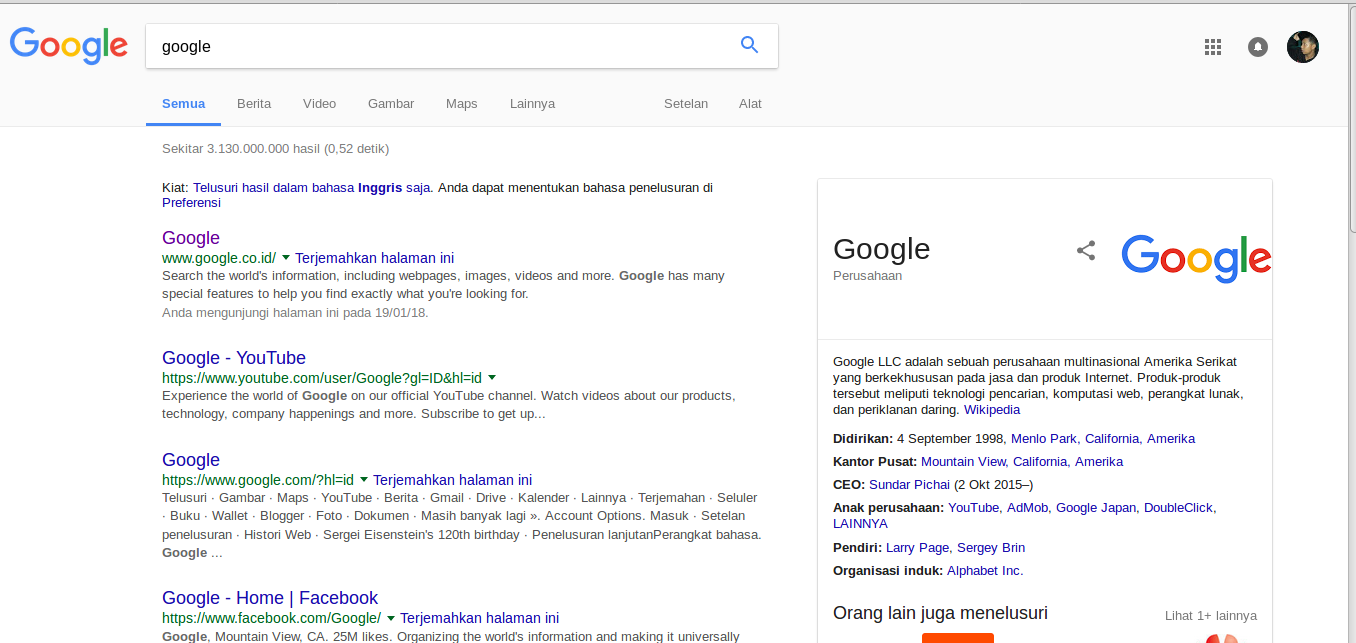The image size is (1356, 643).
Task: Click Lihat 1+ lainnya
Action: coord(1211,616)
